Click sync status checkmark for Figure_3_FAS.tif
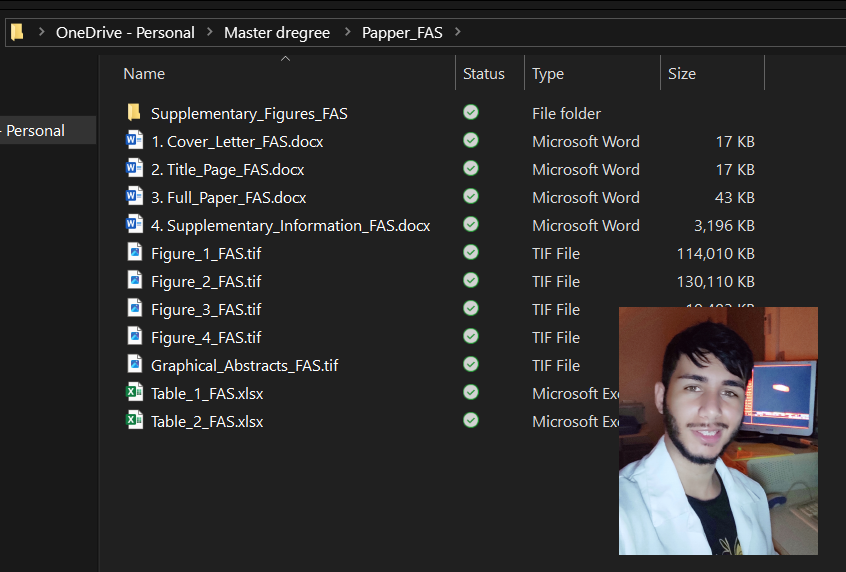 point(471,308)
